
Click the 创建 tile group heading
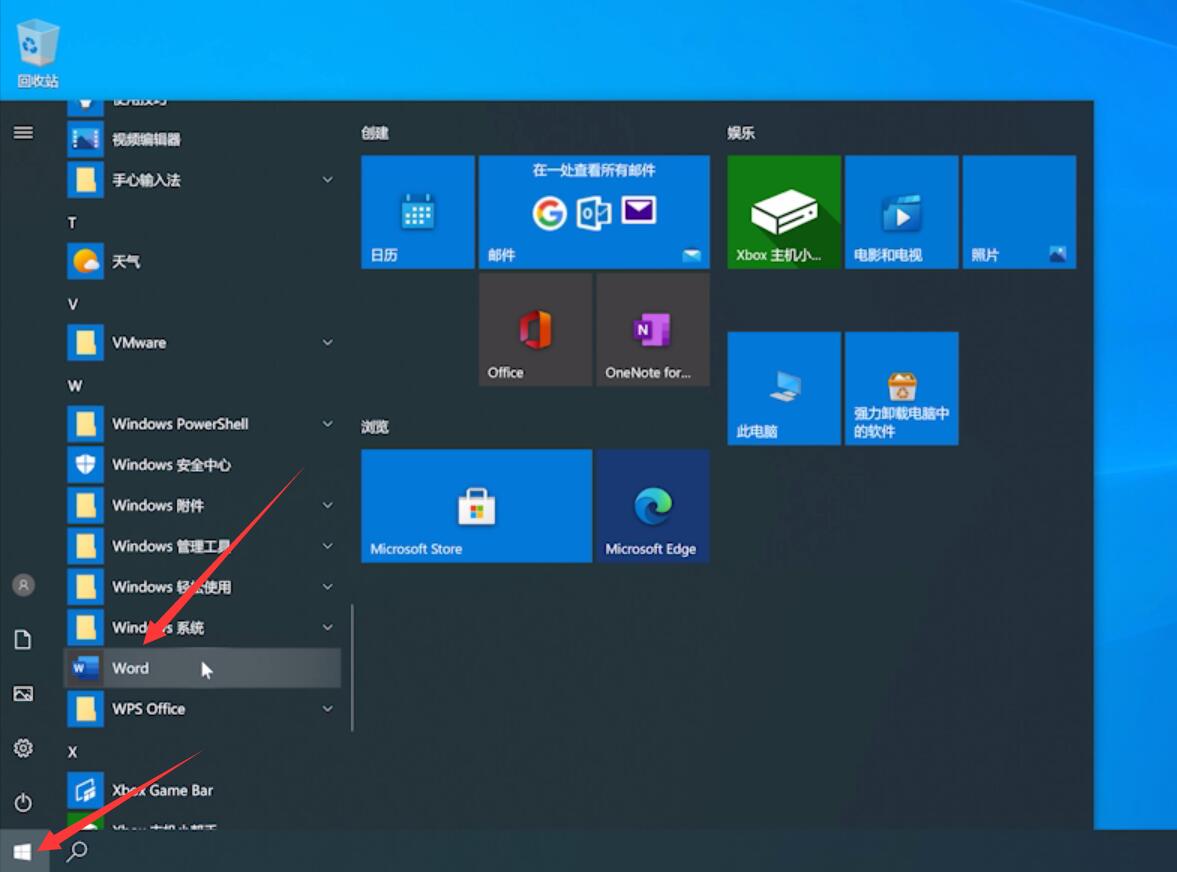375,133
